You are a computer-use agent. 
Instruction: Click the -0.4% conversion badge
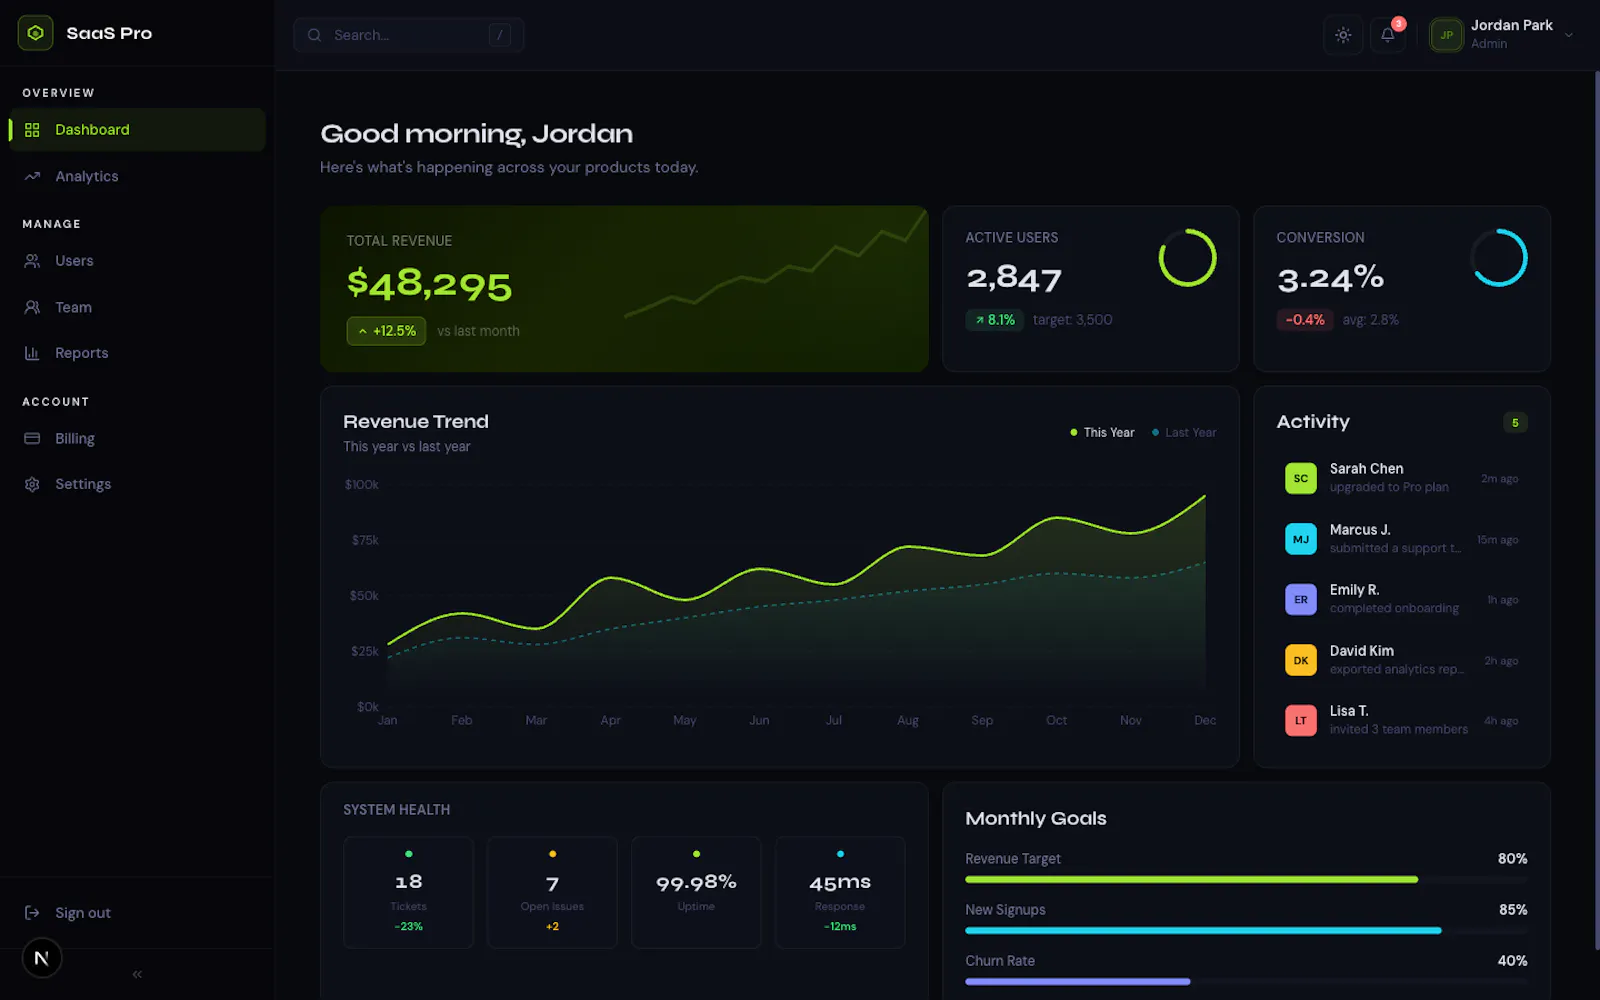click(1305, 320)
